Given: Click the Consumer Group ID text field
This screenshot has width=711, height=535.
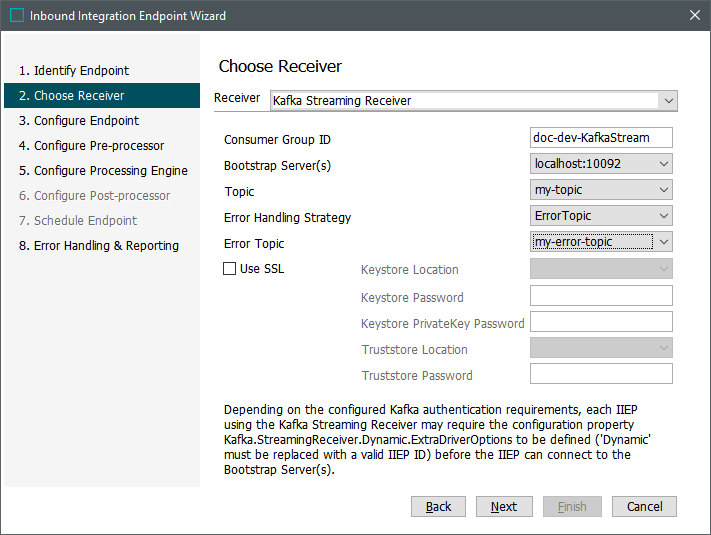Looking at the screenshot, I should coord(601,137).
